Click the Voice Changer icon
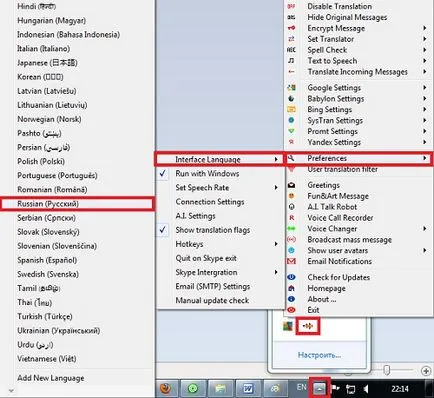This screenshot has width=434, height=398. (x=291, y=229)
